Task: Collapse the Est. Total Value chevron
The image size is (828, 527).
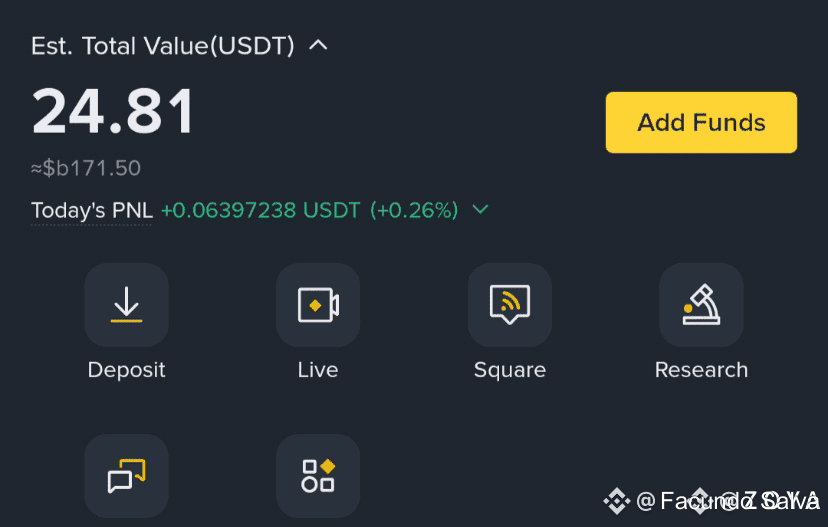Action: tap(318, 45)
